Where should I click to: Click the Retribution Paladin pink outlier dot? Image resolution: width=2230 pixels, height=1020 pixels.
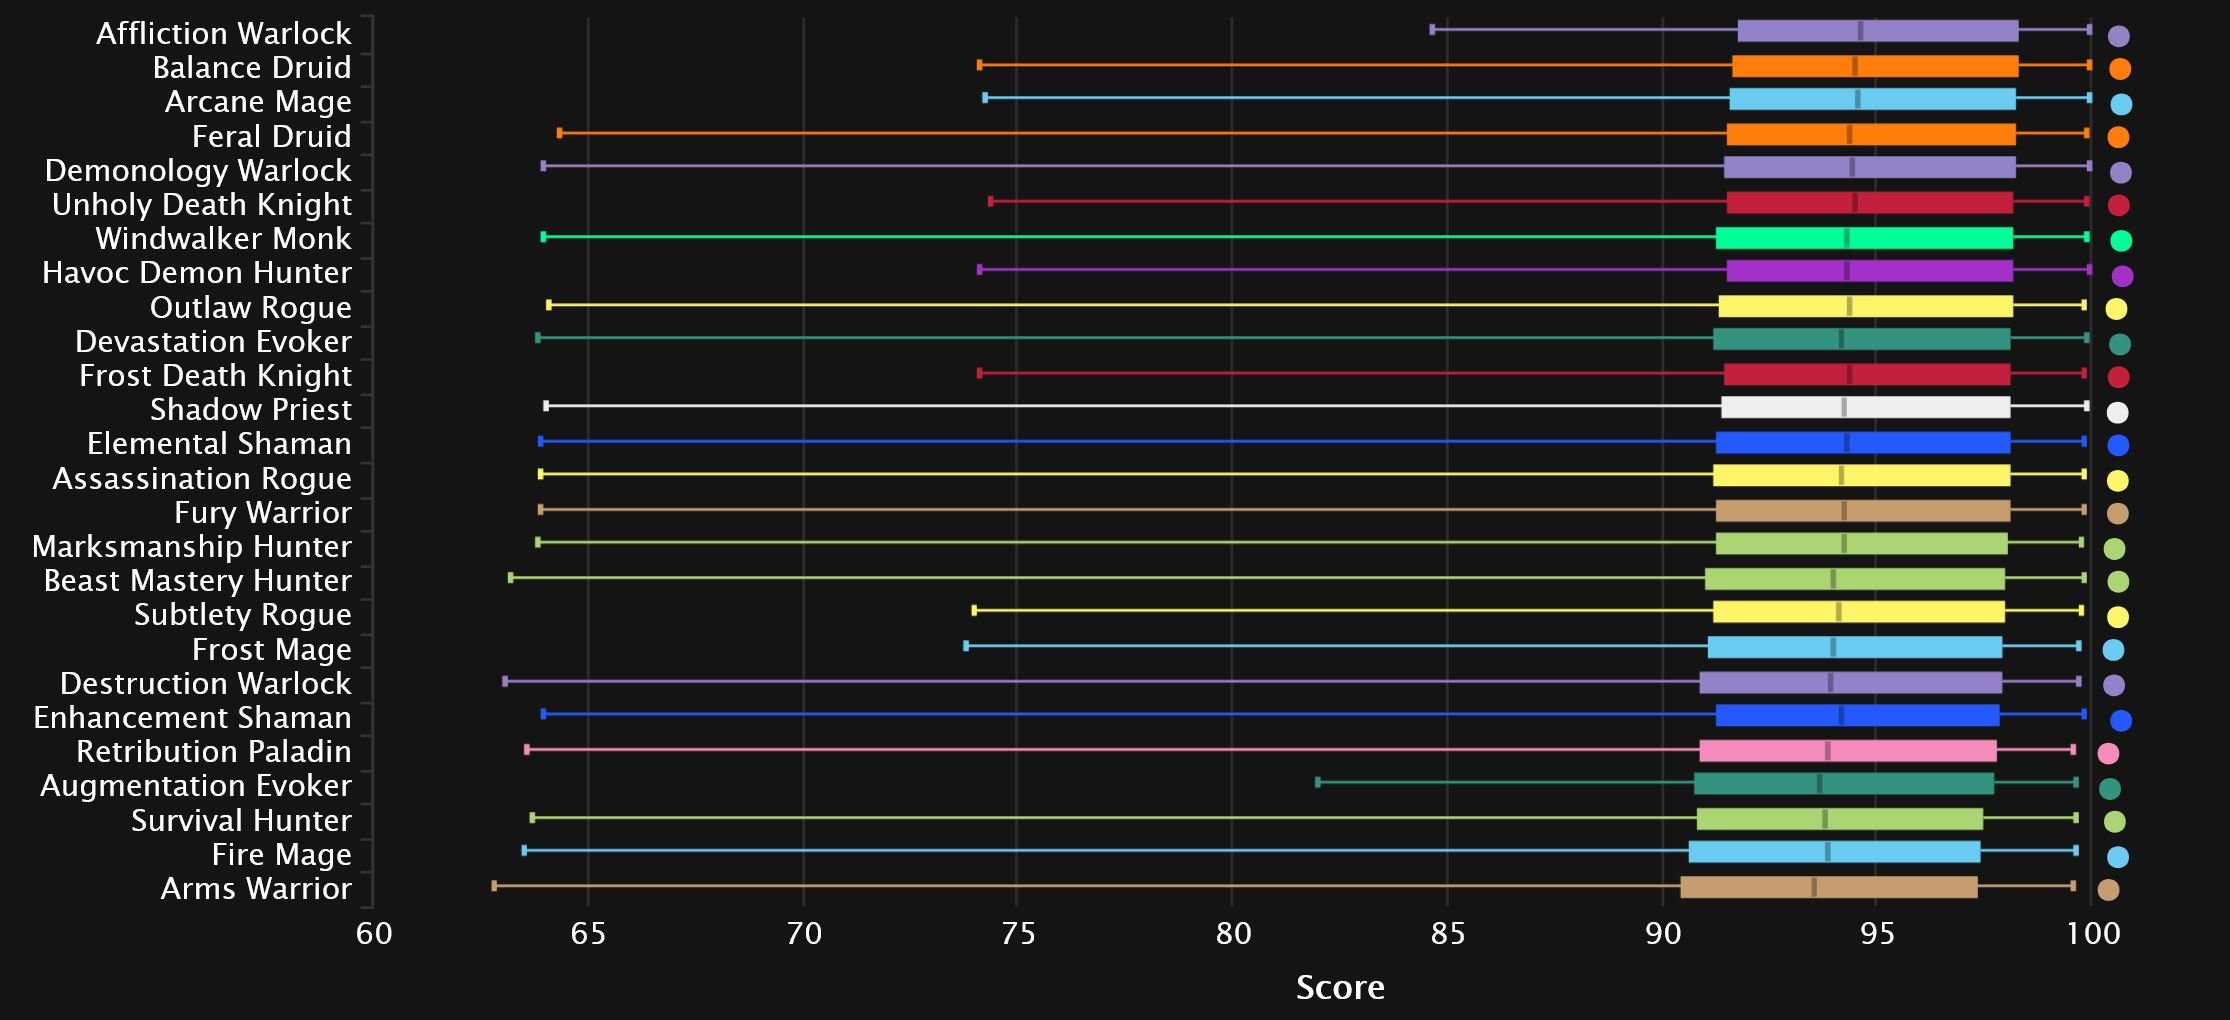(x=2108, y=753)
